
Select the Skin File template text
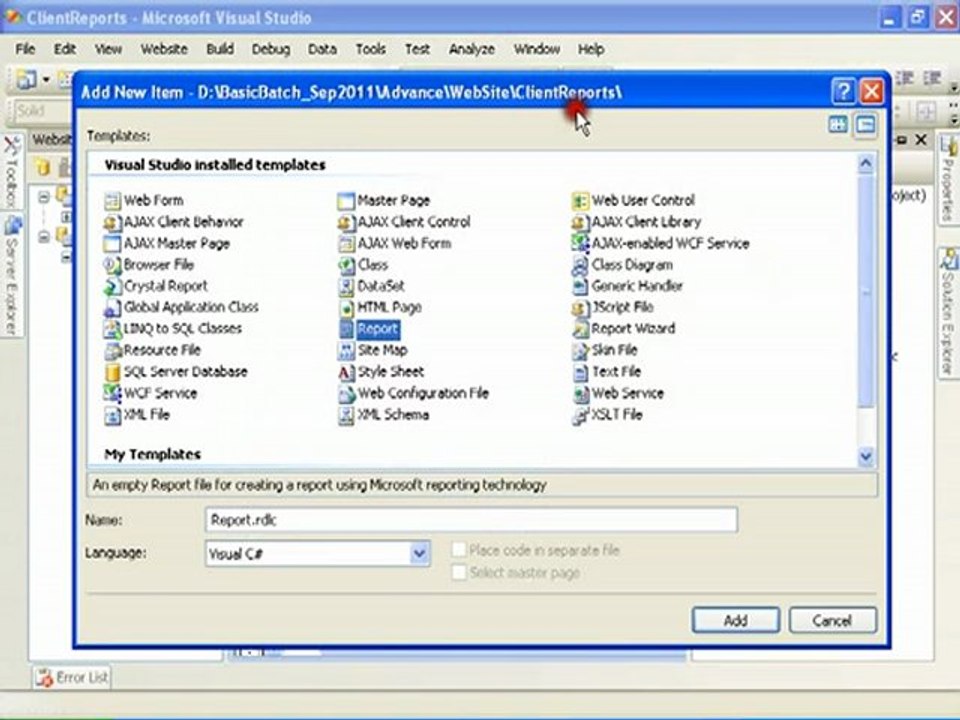click(614, 350)
